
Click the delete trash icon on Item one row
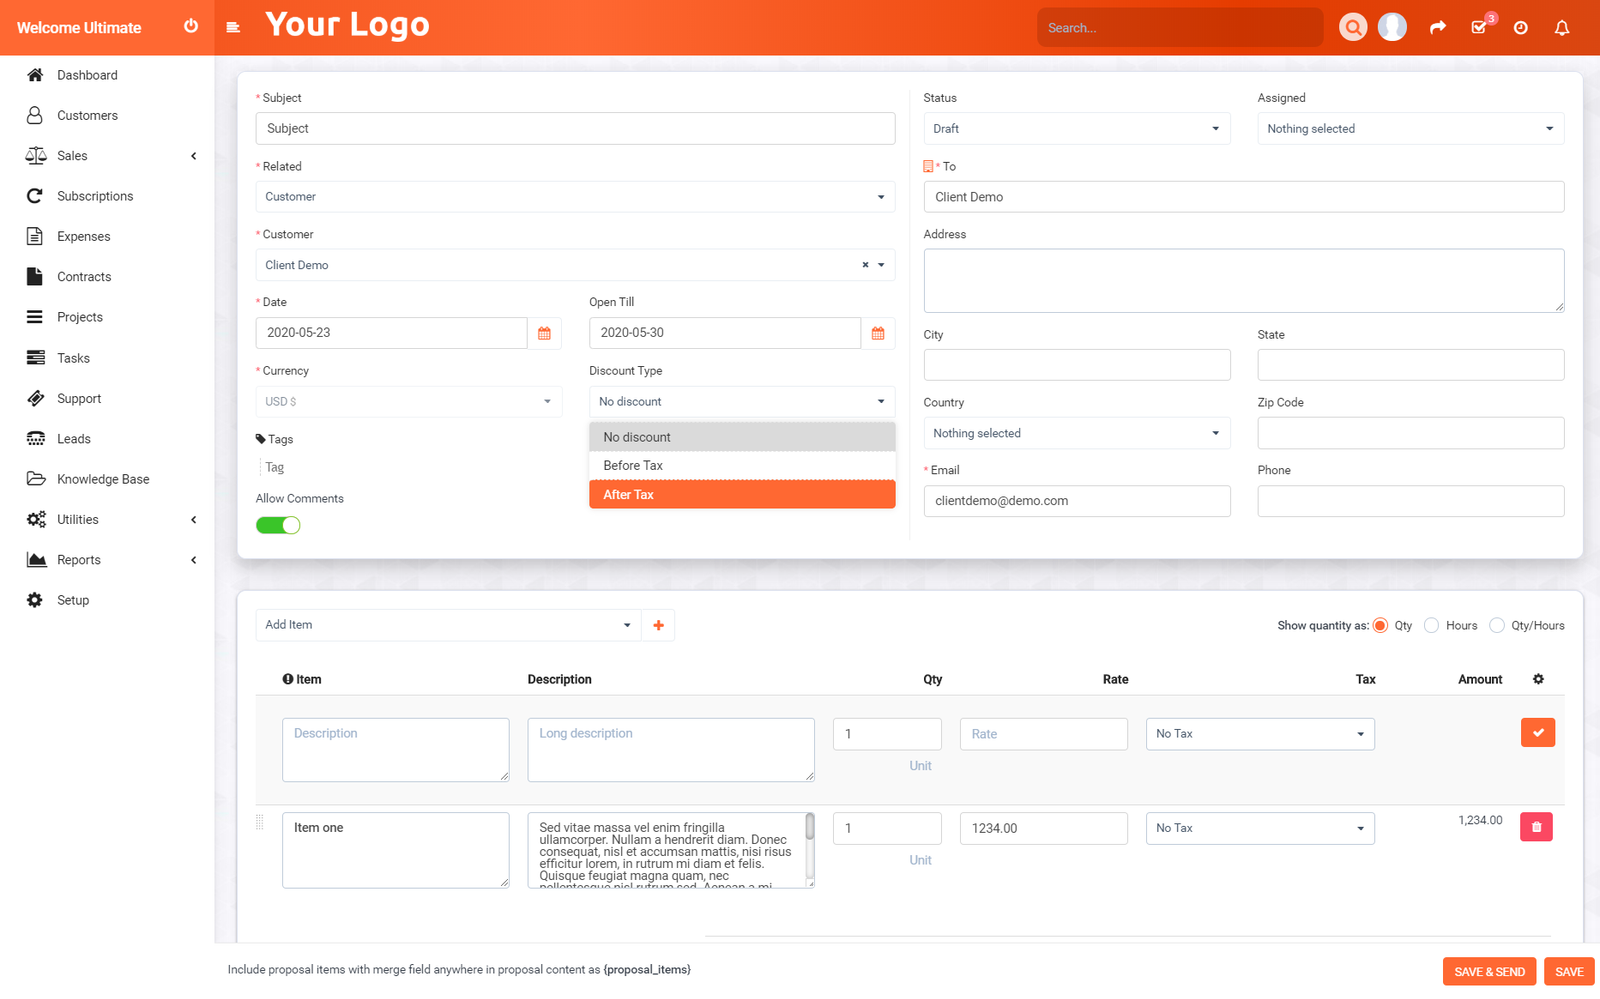[x=1537, y=826]
